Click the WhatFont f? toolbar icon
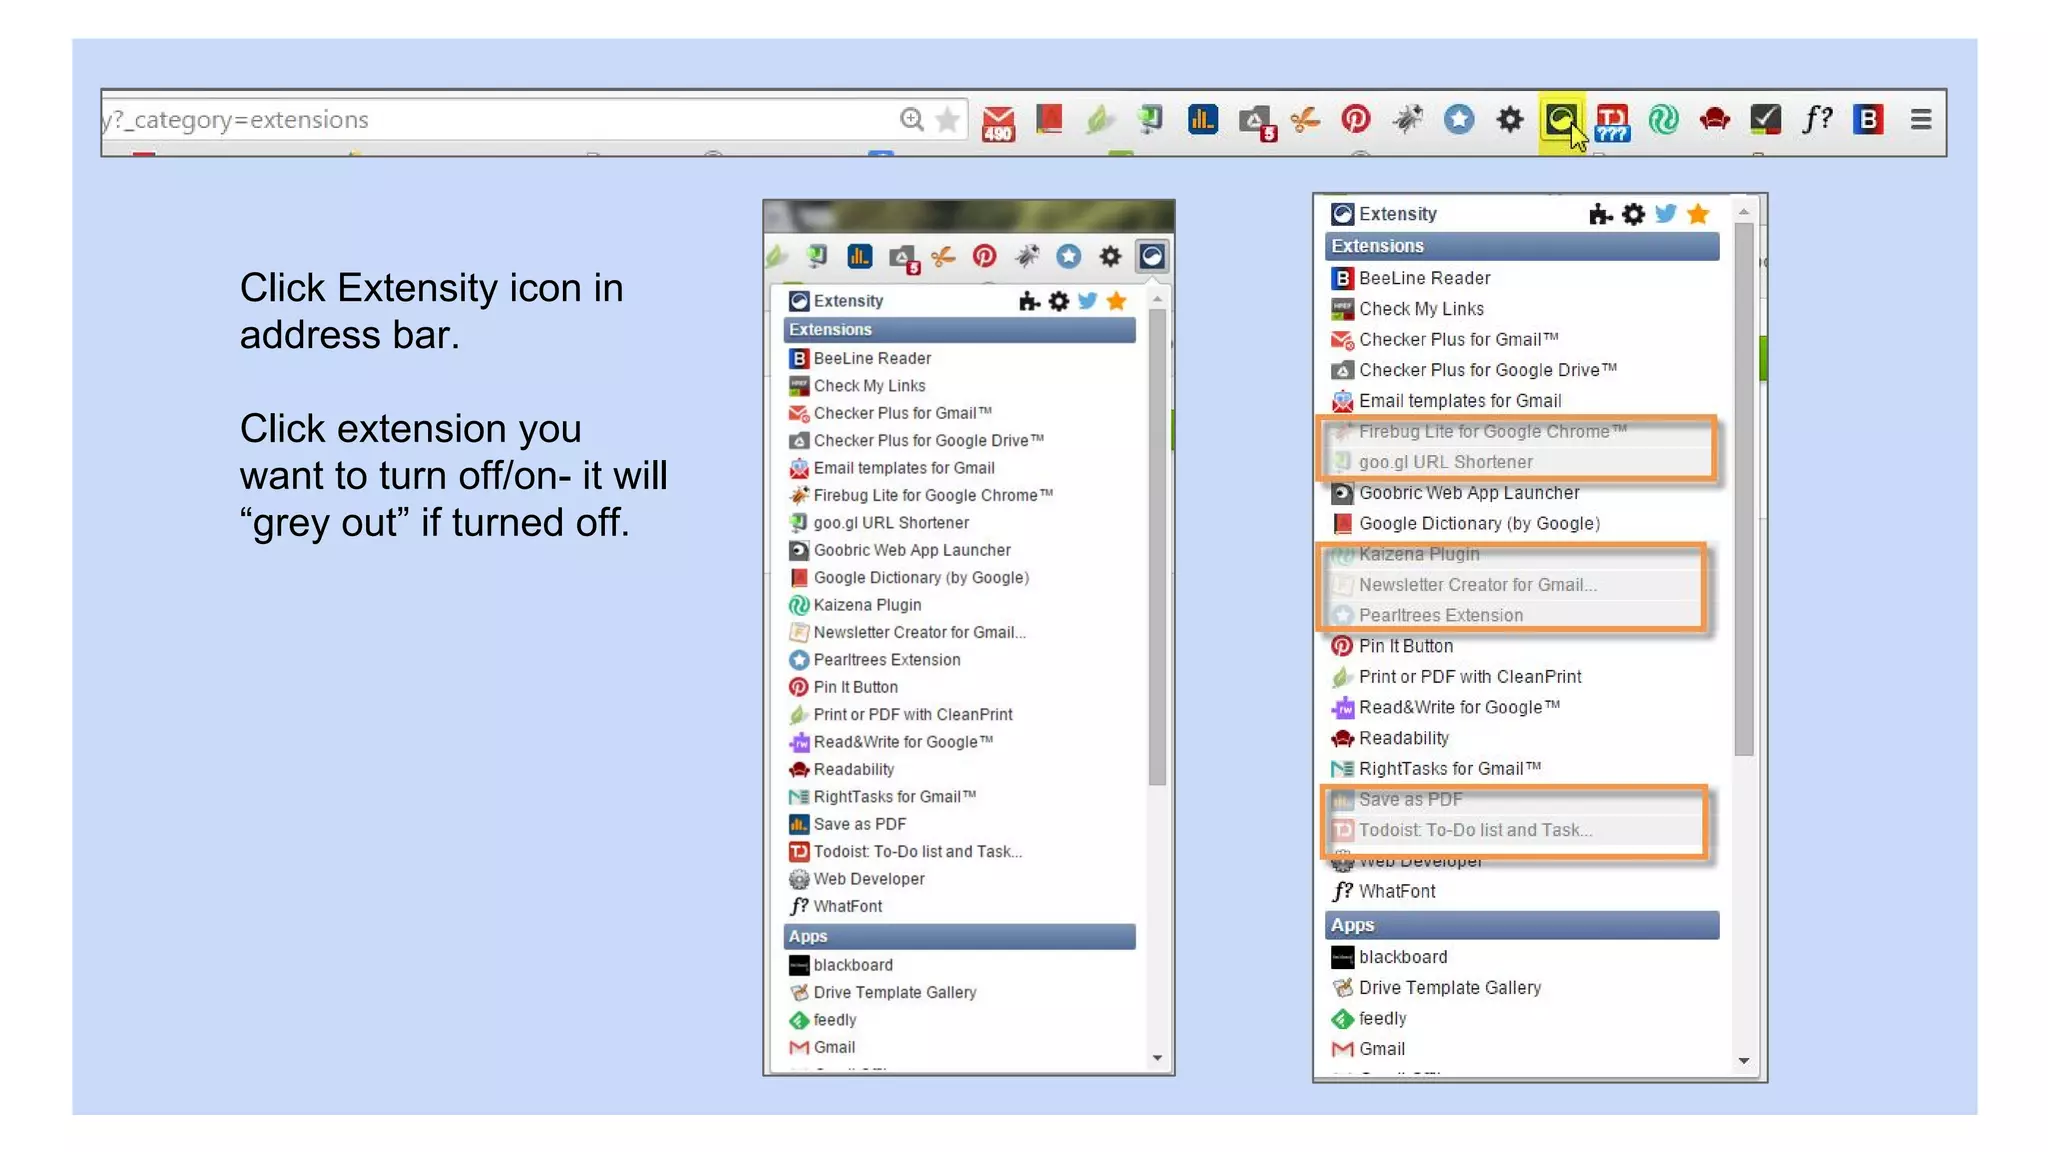This screenshot has width=2048, height=1152. click(x=1816, y=119)
